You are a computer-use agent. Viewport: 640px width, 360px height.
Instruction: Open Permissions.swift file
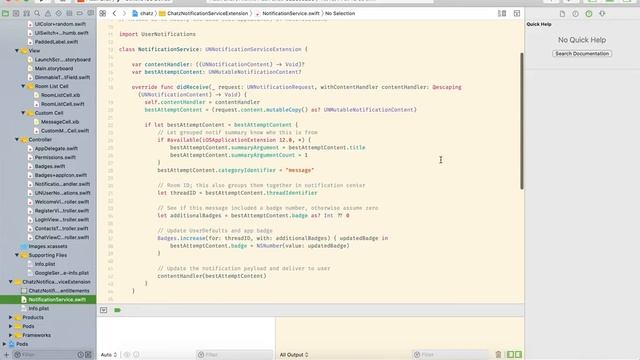[55, 157]
